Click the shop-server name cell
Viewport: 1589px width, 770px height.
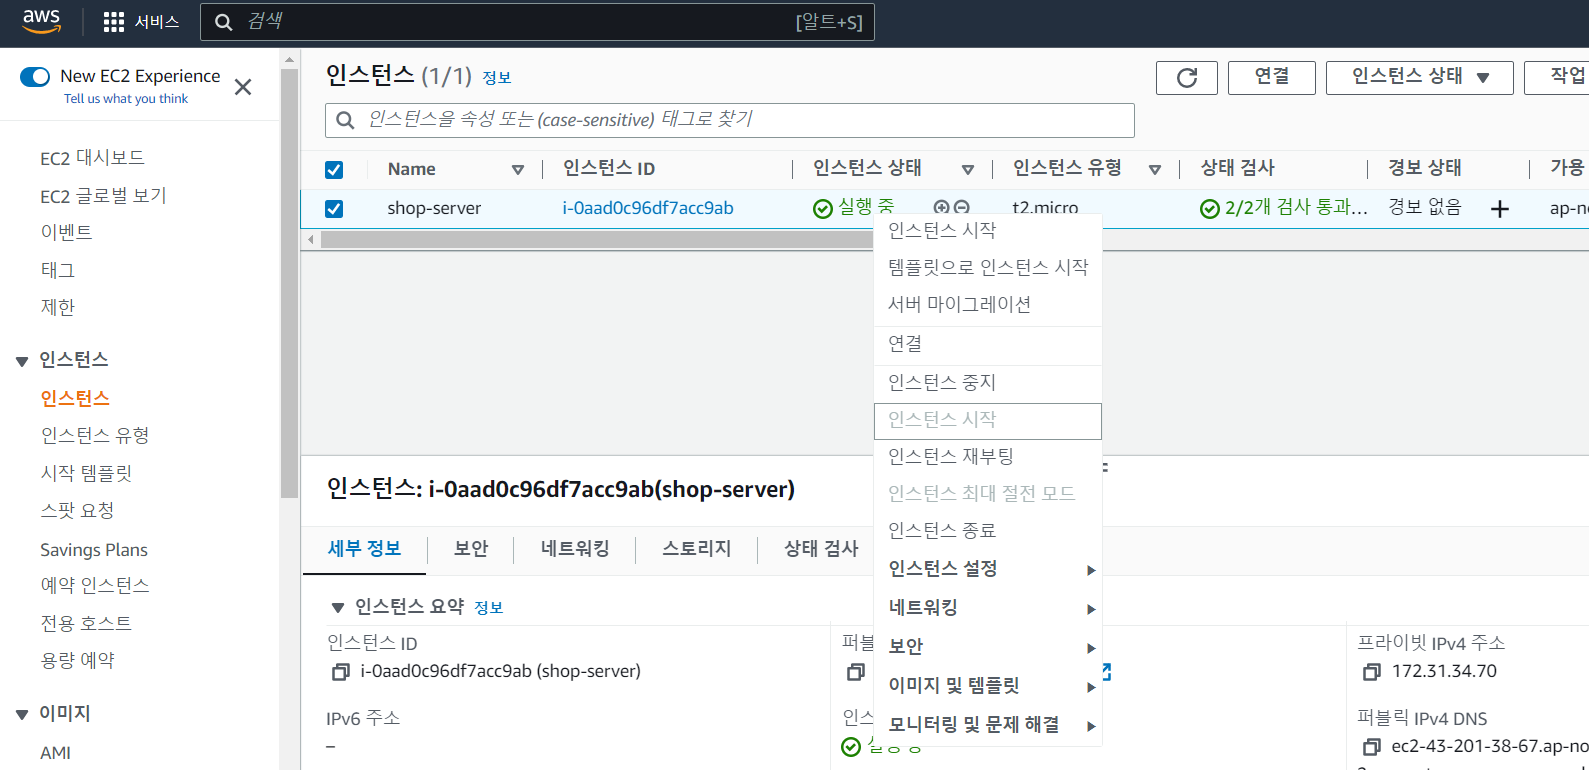pyautogui.click(x=434, y=209)
